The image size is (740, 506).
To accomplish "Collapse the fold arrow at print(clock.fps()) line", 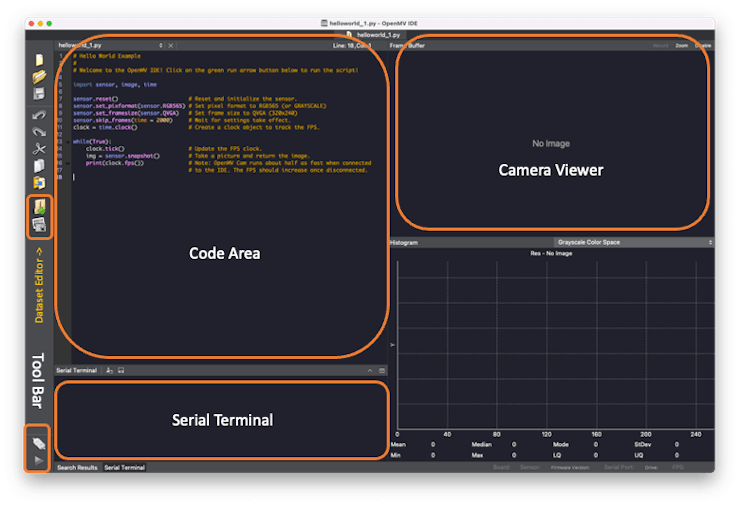I will coord(67,163).
